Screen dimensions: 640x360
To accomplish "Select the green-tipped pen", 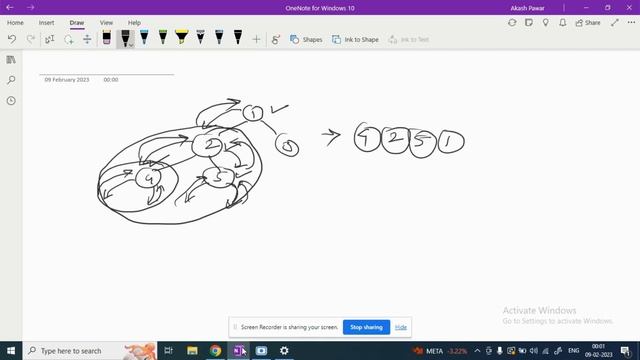I will [x=163, y=38].
